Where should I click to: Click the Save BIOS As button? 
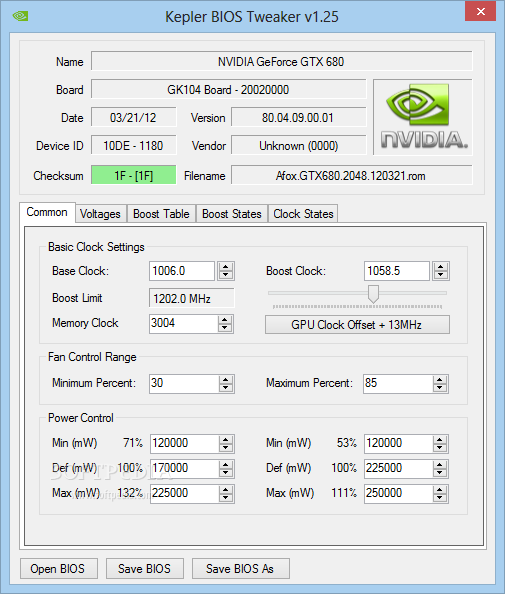(x=241, y=569)
